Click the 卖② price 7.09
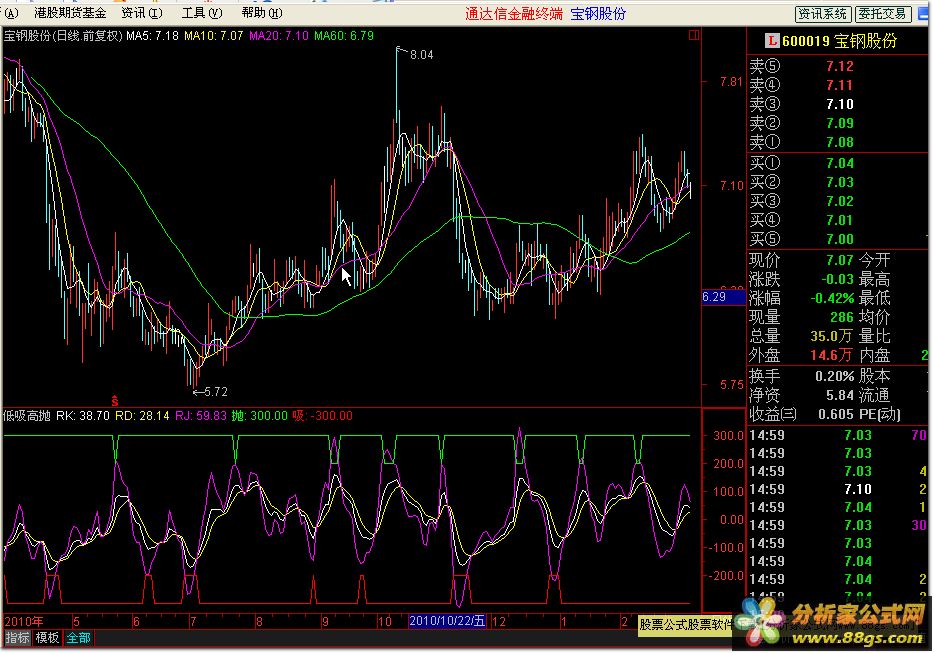Image resolution: width=934 pixels, height=653 pixels. (x=839, y=123)
